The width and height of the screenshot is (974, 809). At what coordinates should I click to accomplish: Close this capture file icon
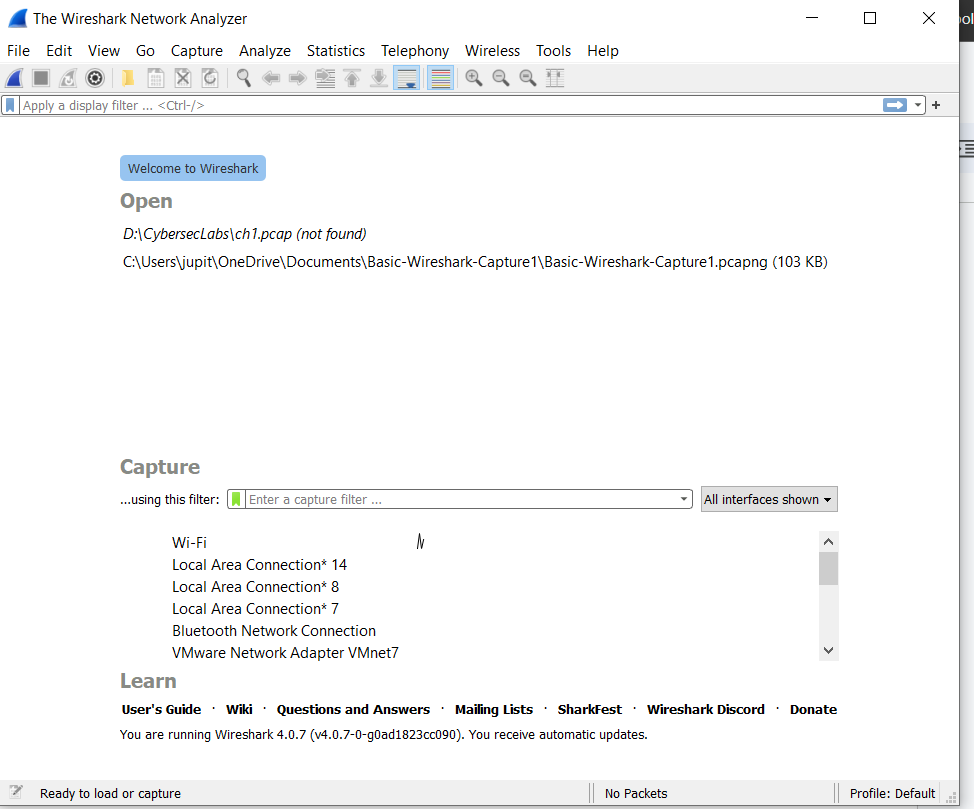[183, 78]
